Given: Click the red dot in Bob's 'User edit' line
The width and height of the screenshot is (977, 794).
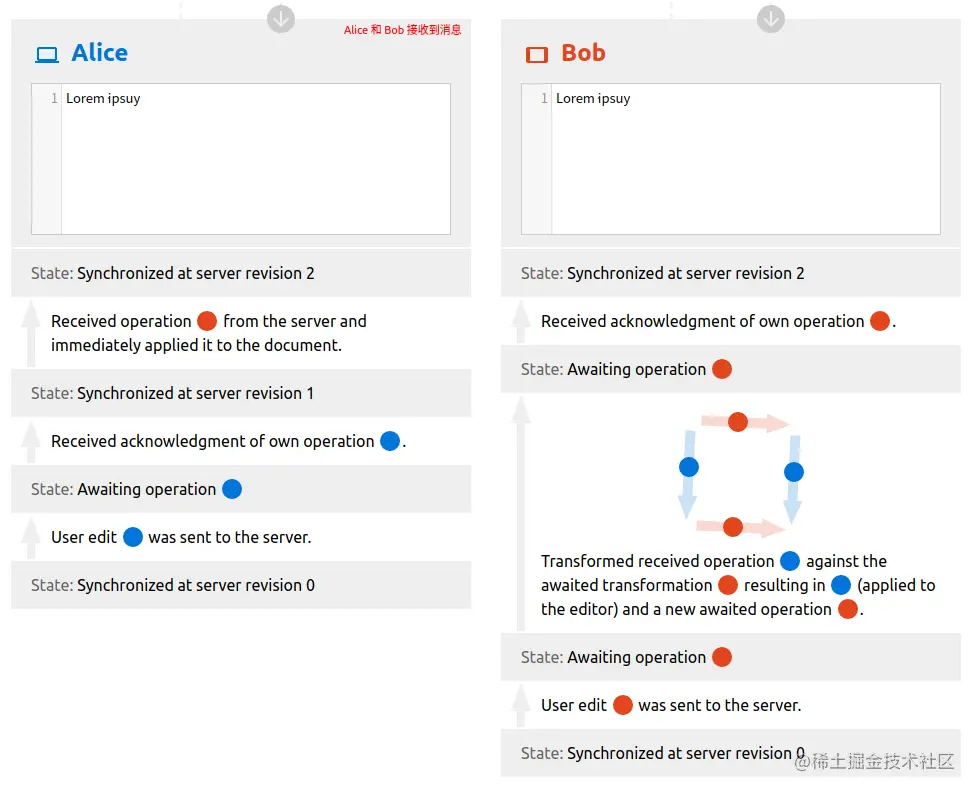Looking at the screenshot, I should (622, 705).
